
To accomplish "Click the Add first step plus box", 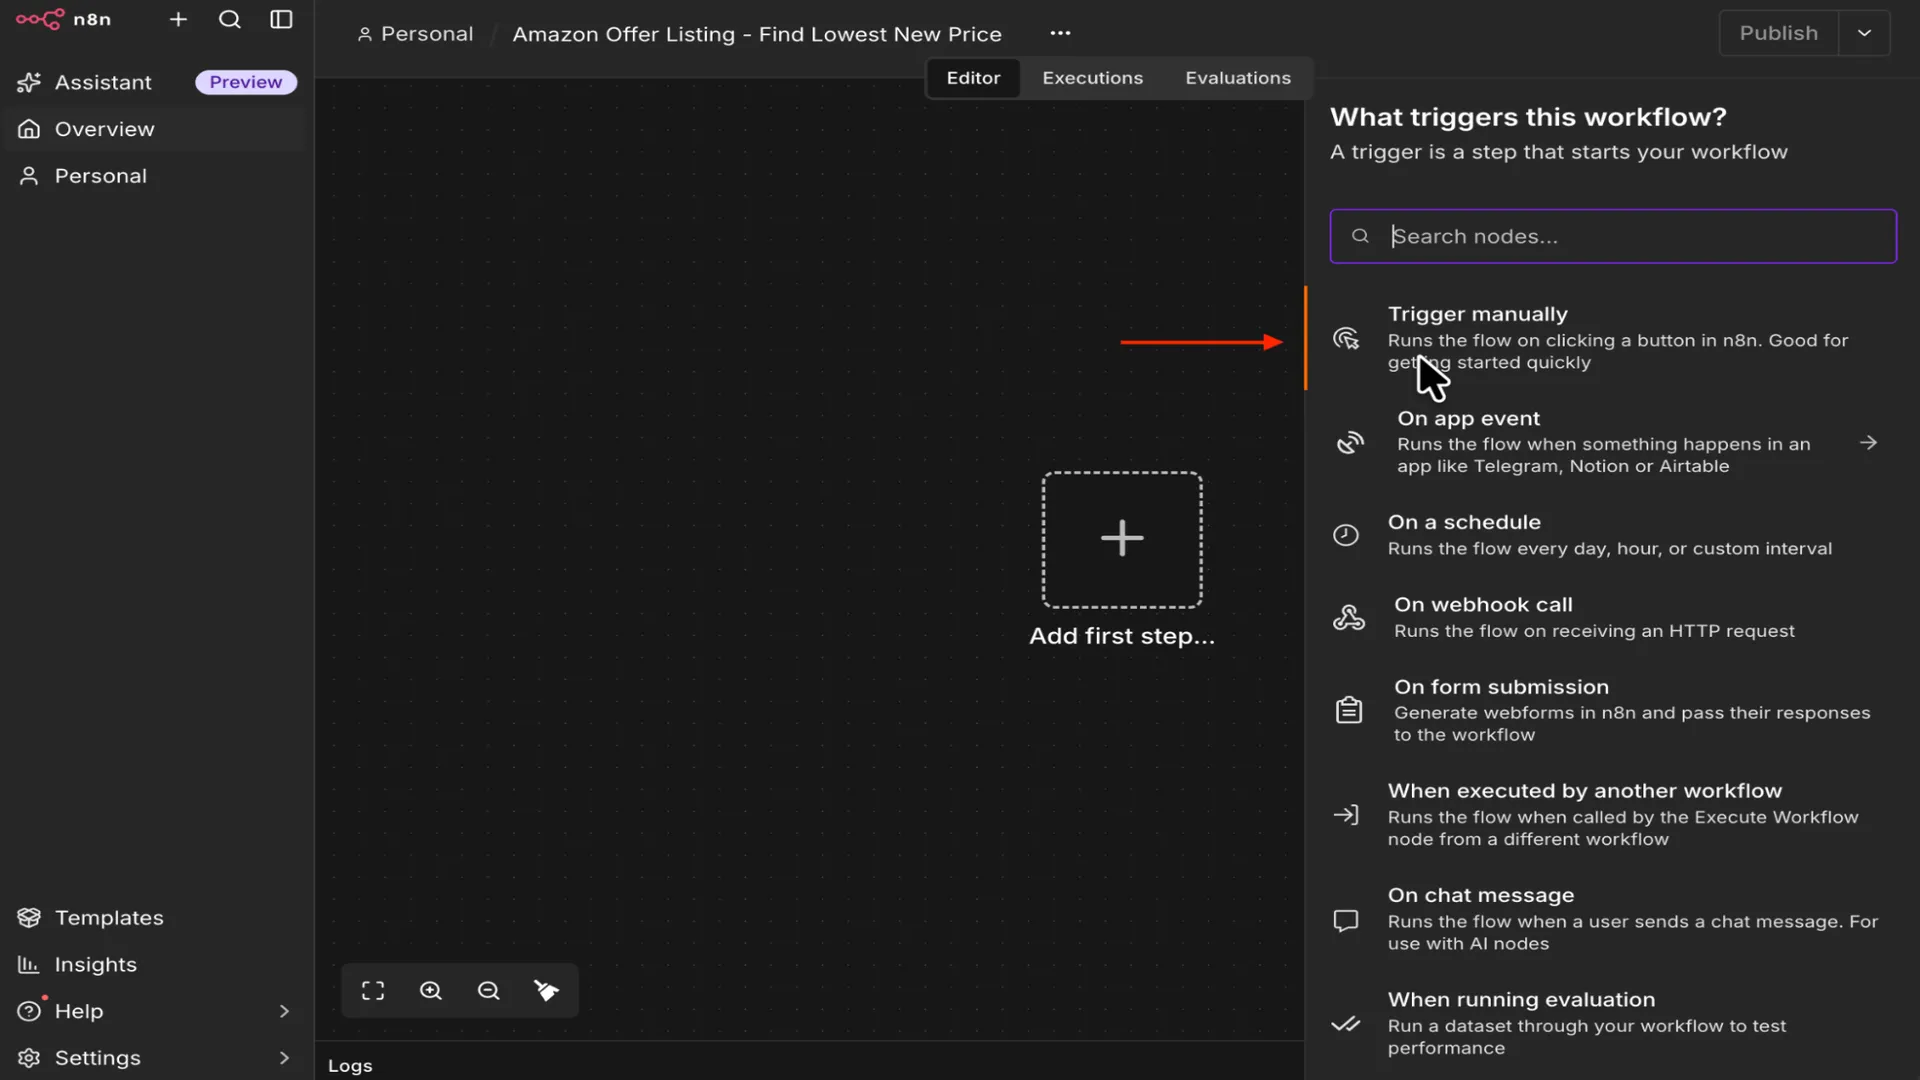I will click(x=1122, y=539).
